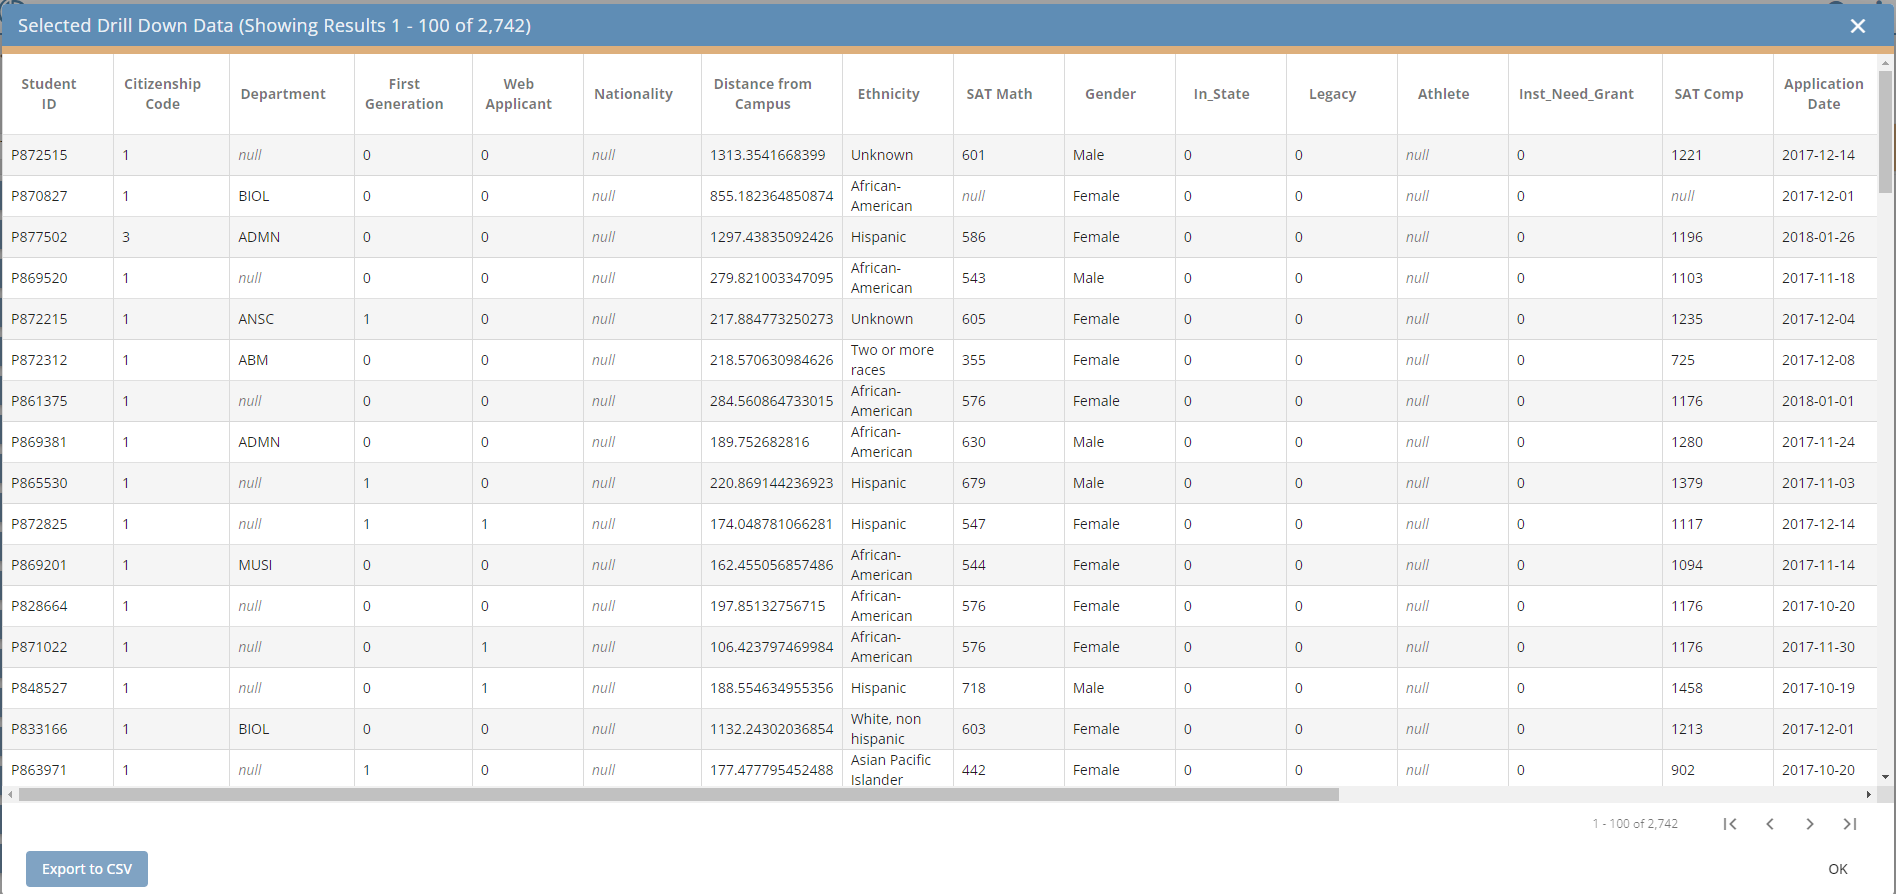Go to previous page of results

pos(1770,824)
